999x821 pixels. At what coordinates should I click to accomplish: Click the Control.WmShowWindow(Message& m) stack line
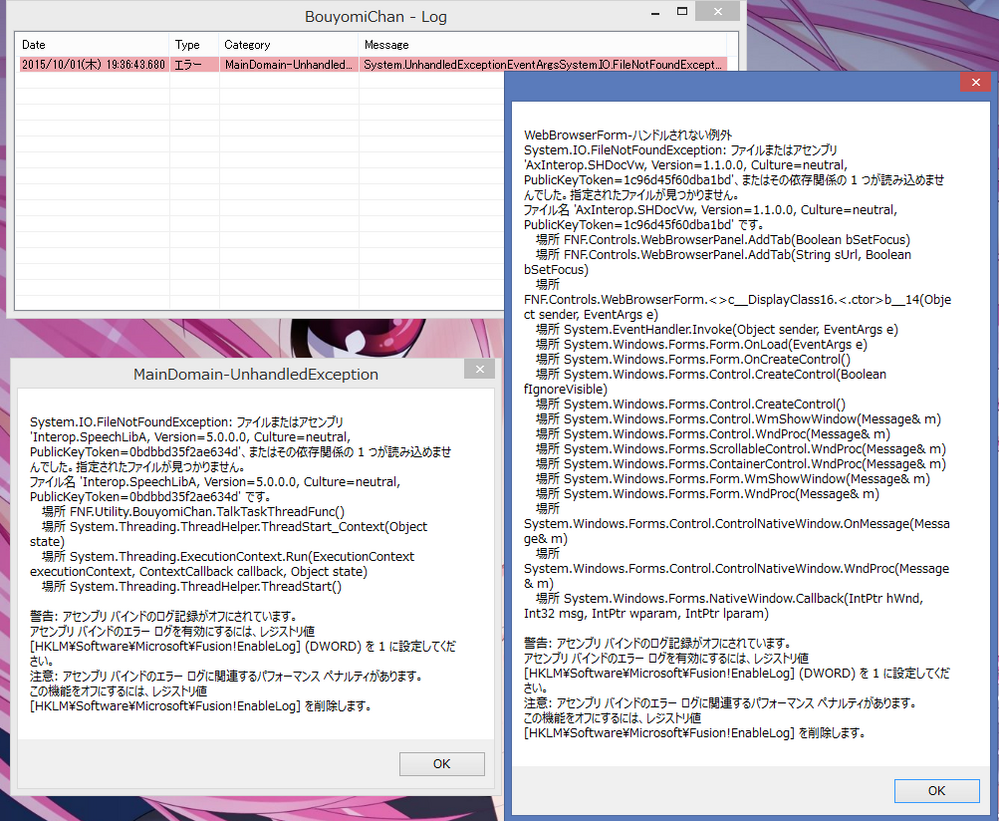click(x=738, y=418)
